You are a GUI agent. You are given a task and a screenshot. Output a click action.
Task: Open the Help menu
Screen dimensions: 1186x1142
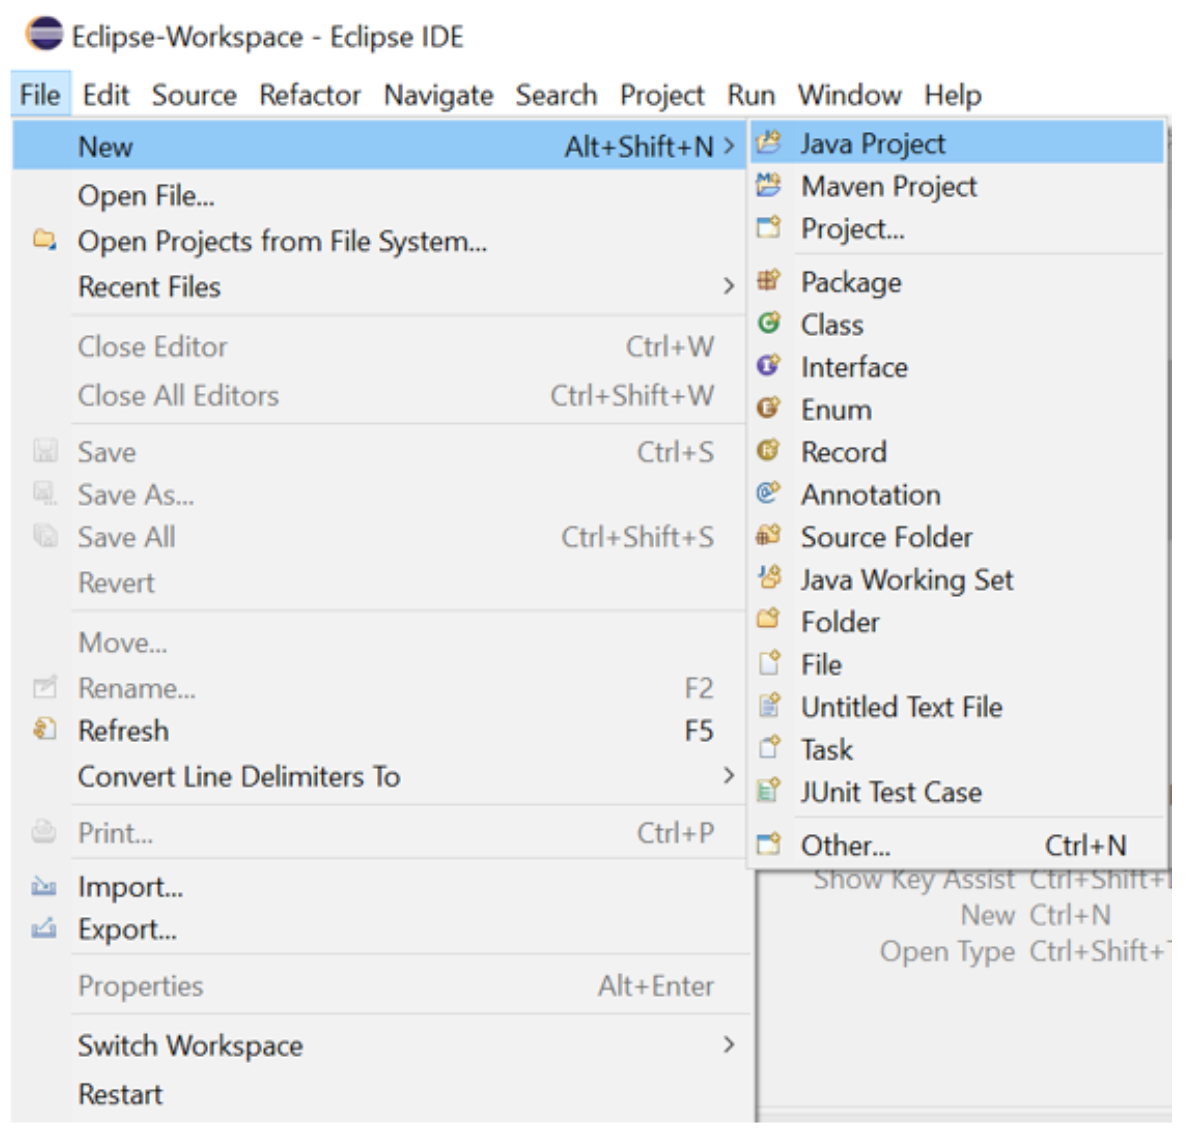tap(953, 95)
